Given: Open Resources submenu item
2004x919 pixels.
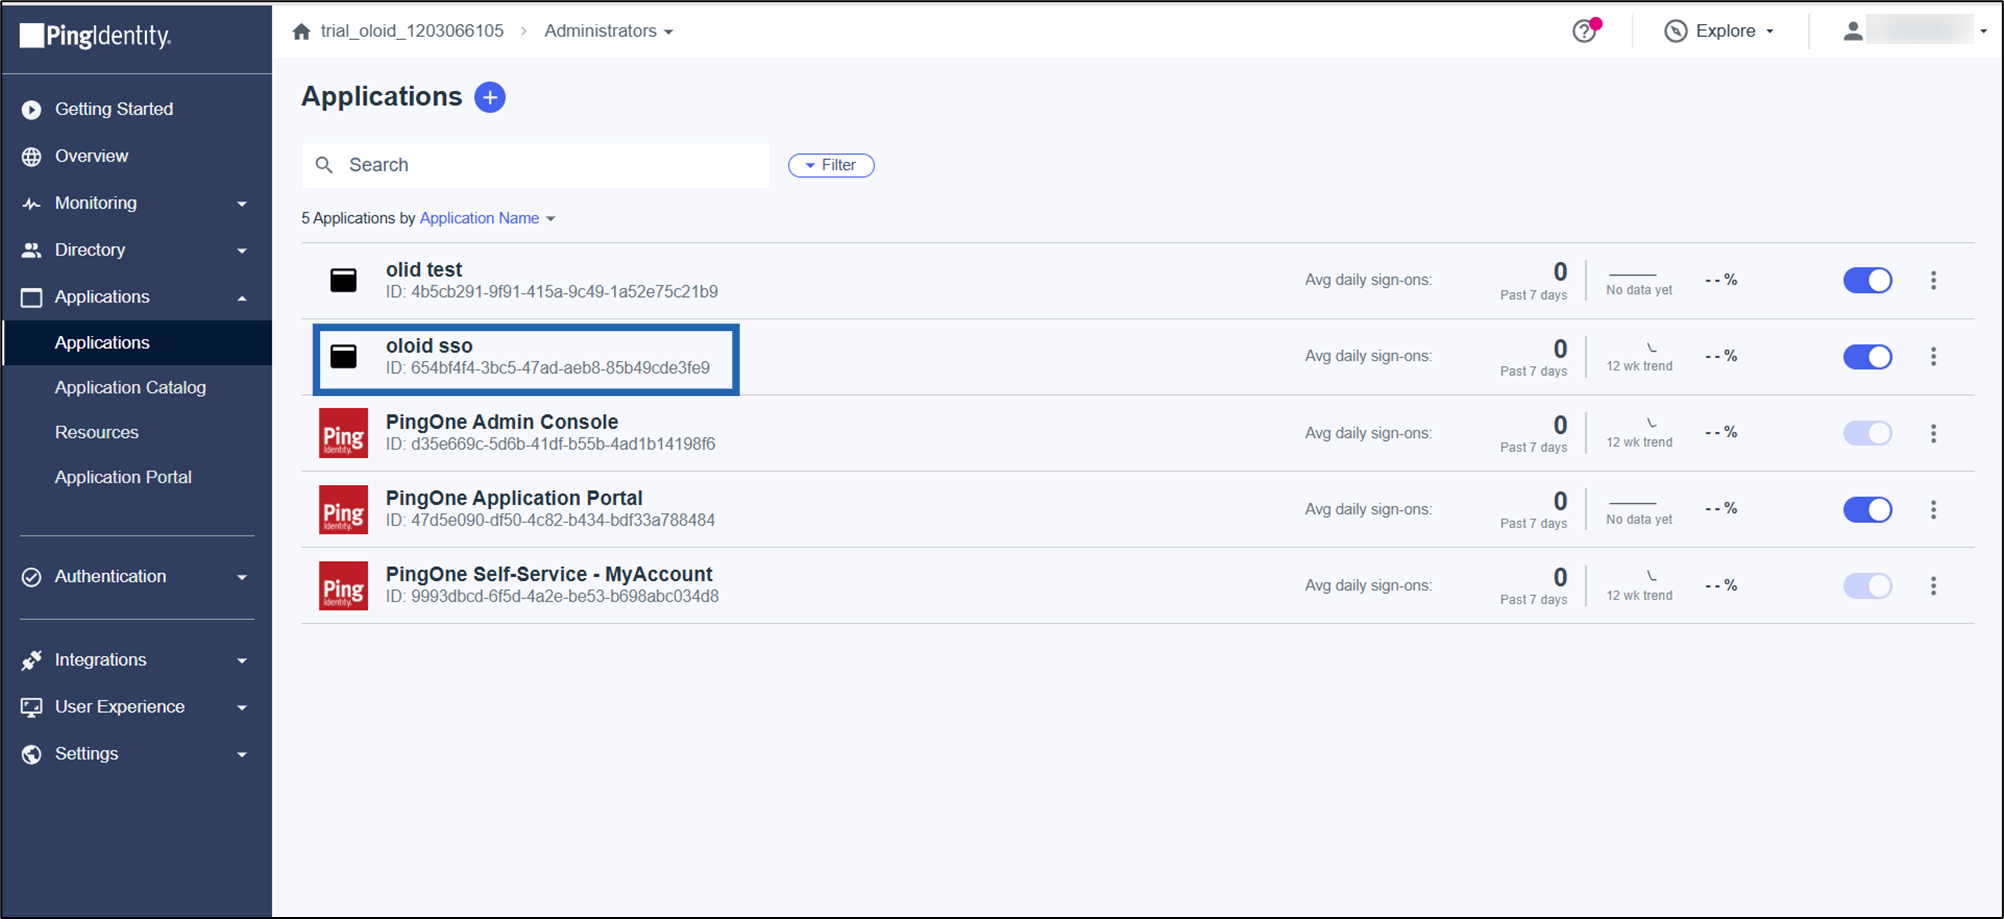Looking at the screenshot, I should [x=97, y=432].
